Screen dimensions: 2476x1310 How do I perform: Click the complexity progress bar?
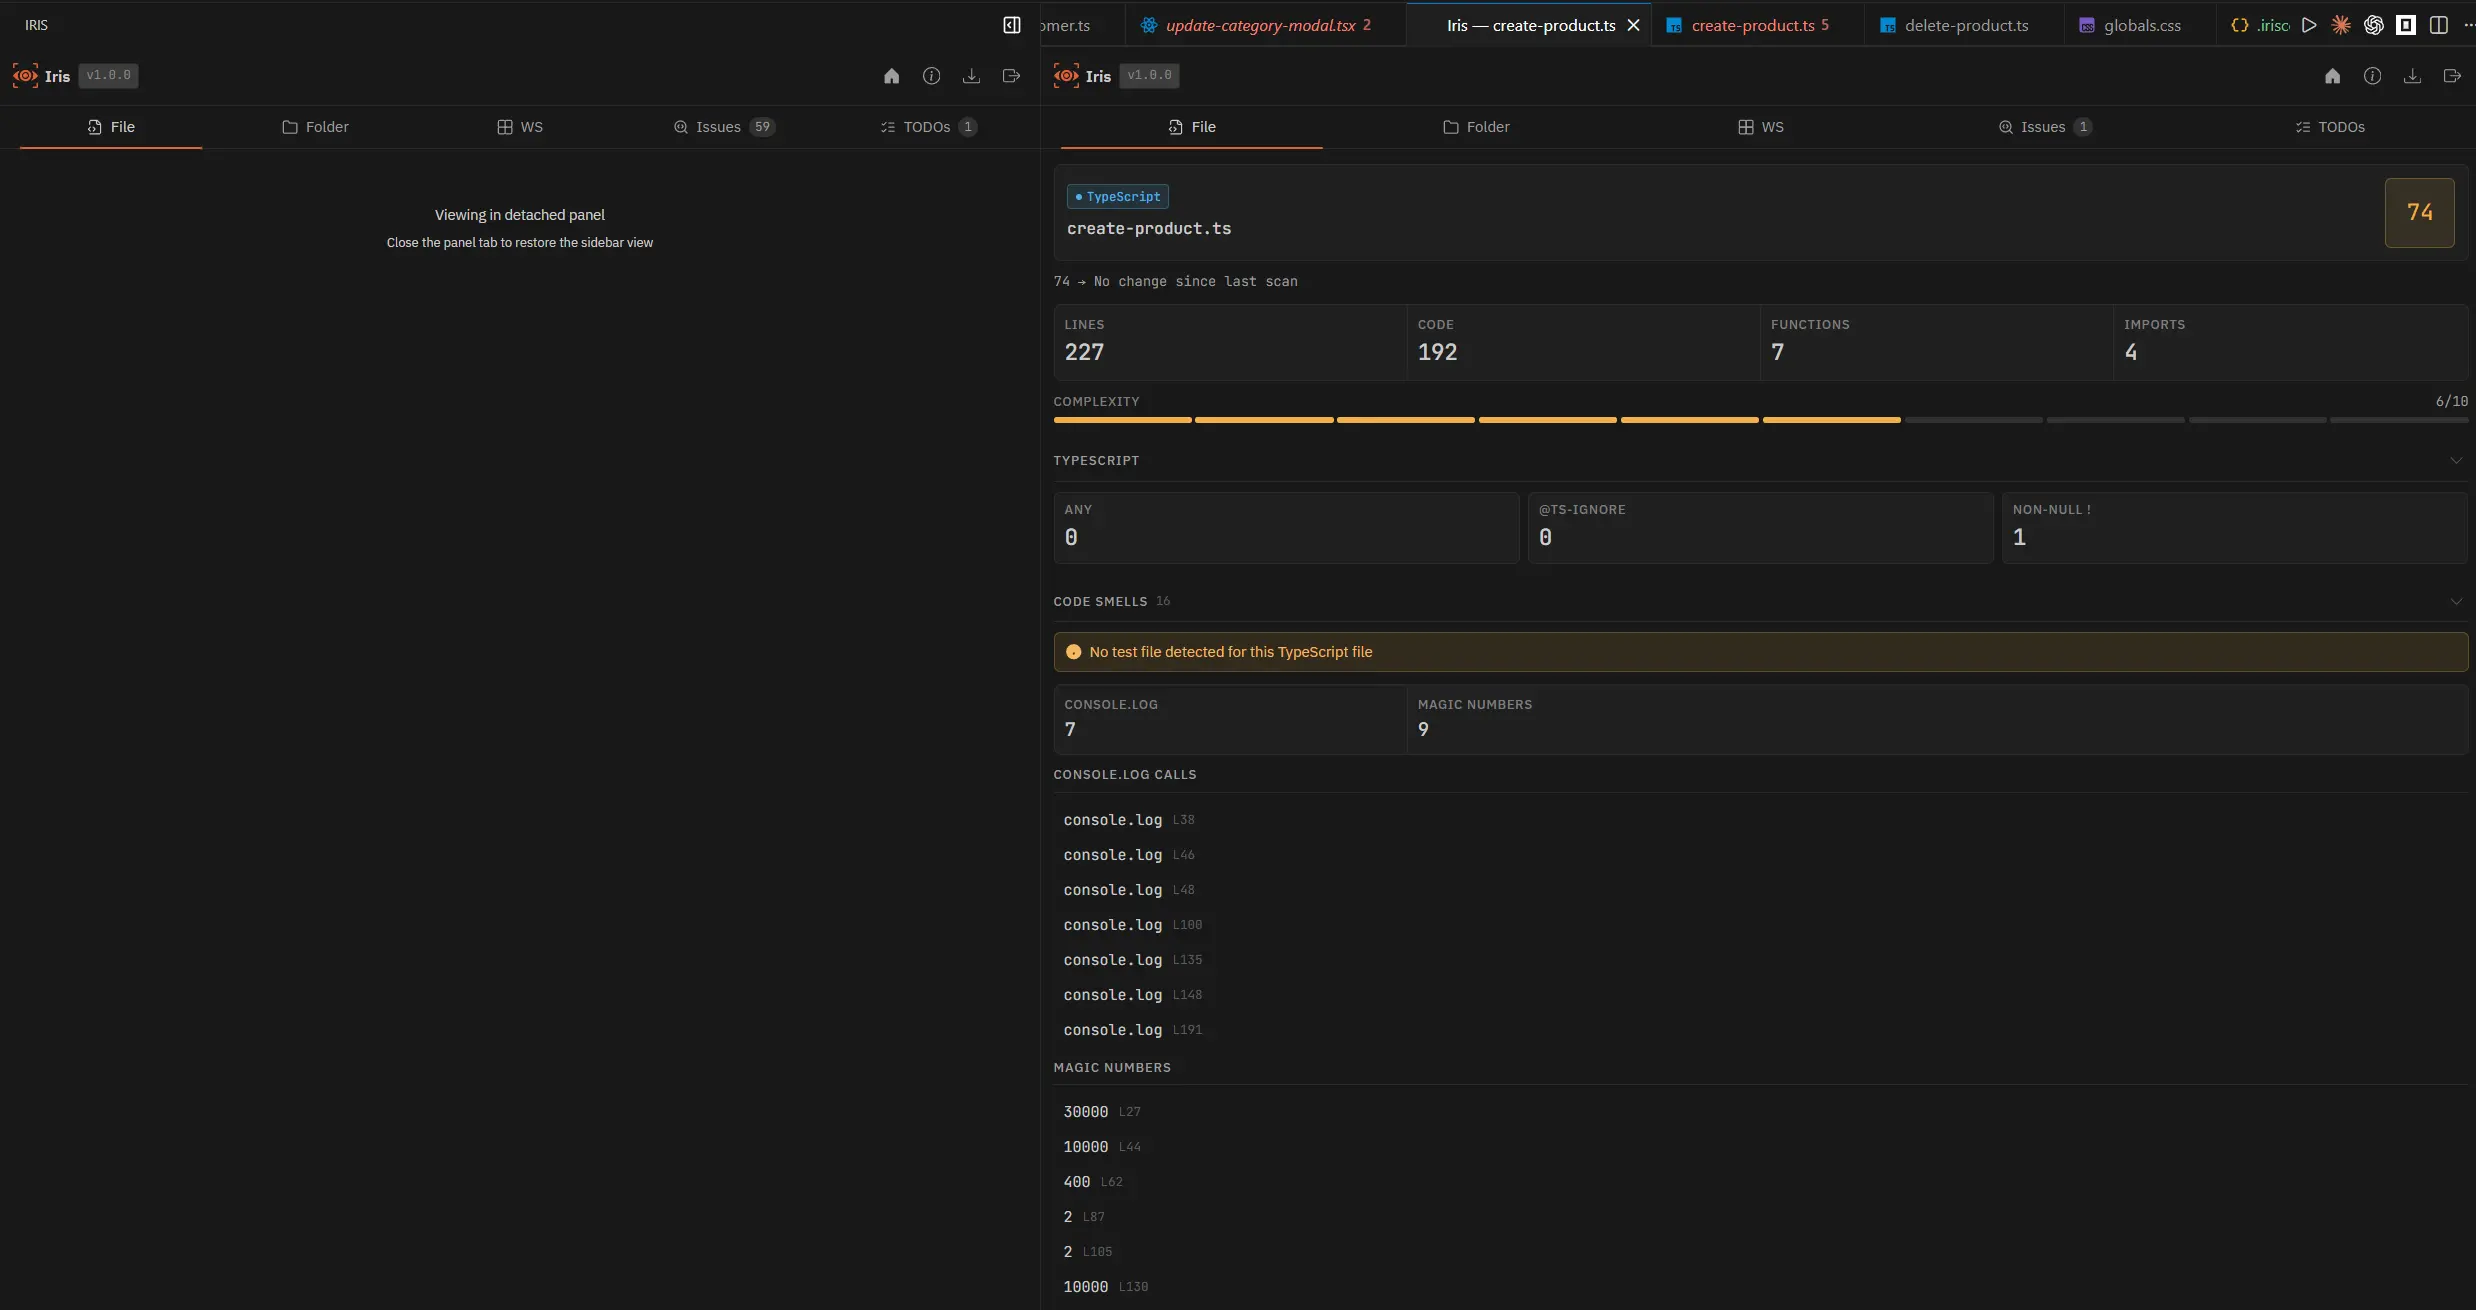pyautogui.click(x=1760, y=420)
